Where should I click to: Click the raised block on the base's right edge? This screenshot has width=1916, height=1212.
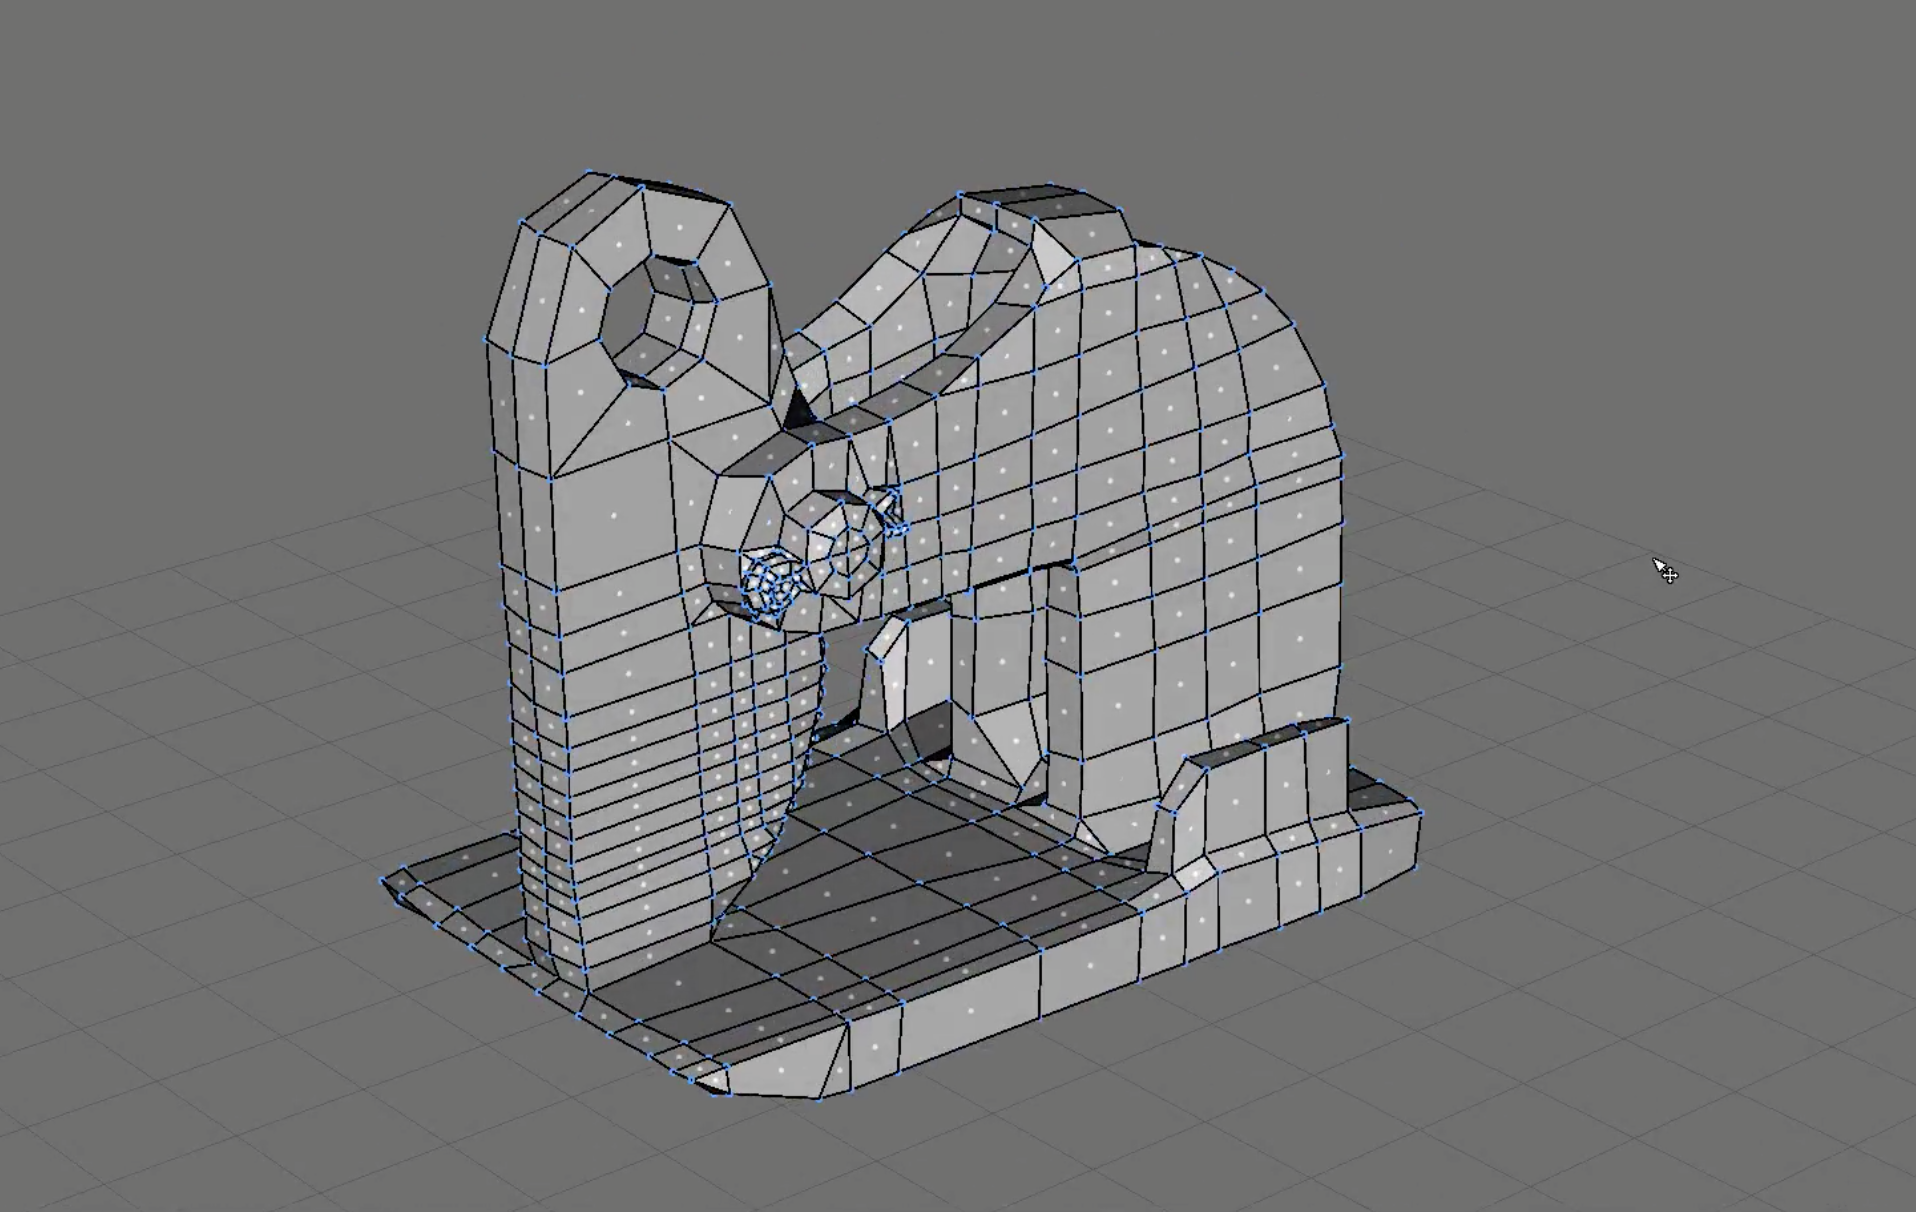point(1250,795)
